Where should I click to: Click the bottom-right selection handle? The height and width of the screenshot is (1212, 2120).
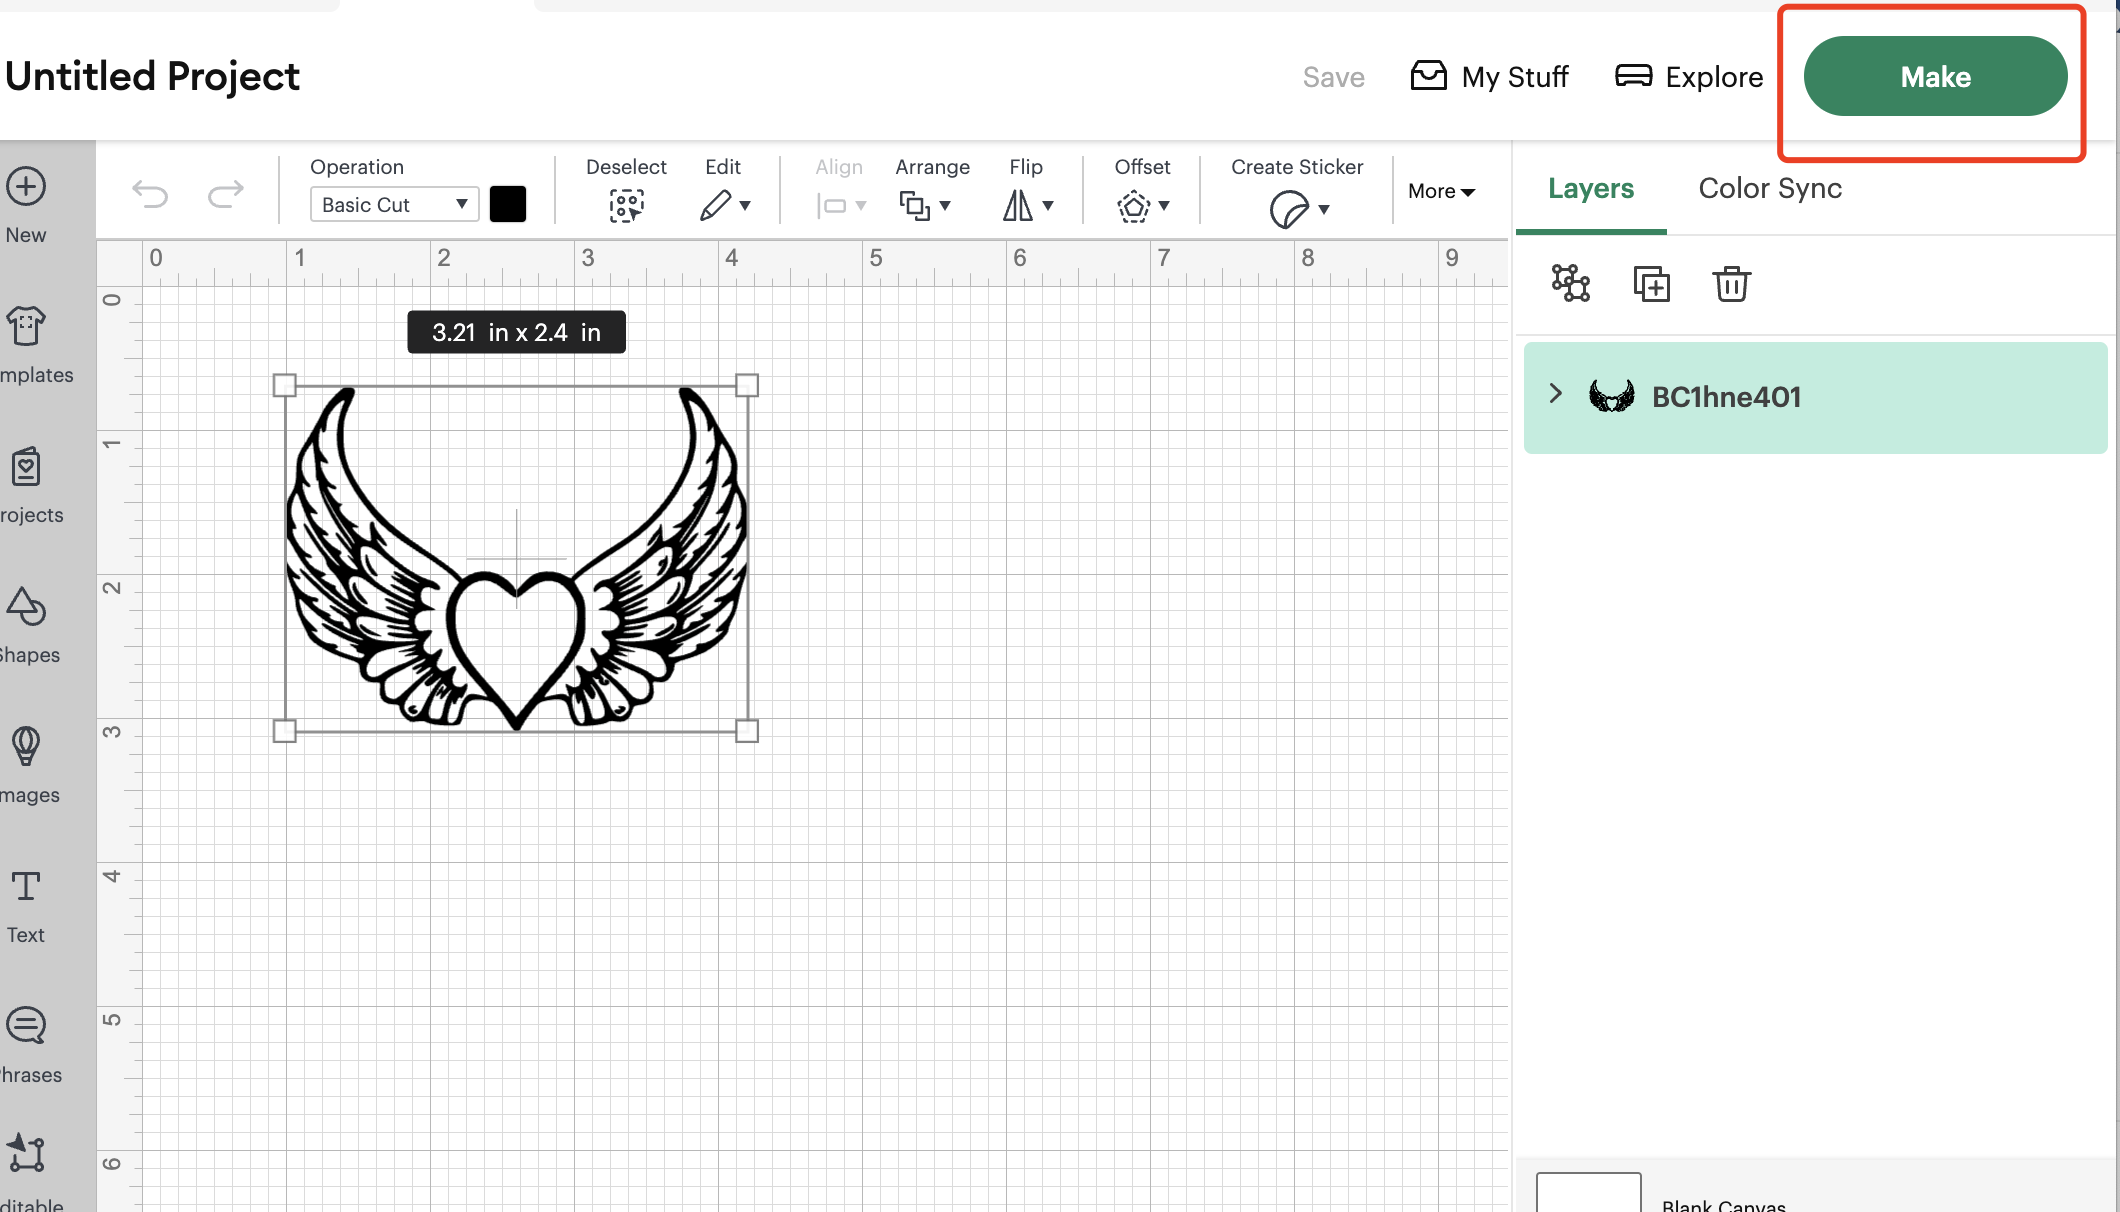tap(747, 731)
